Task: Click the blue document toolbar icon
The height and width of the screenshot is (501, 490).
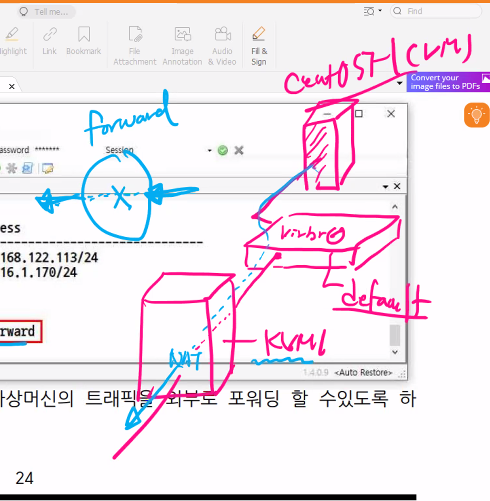Action: coord(27,168)
